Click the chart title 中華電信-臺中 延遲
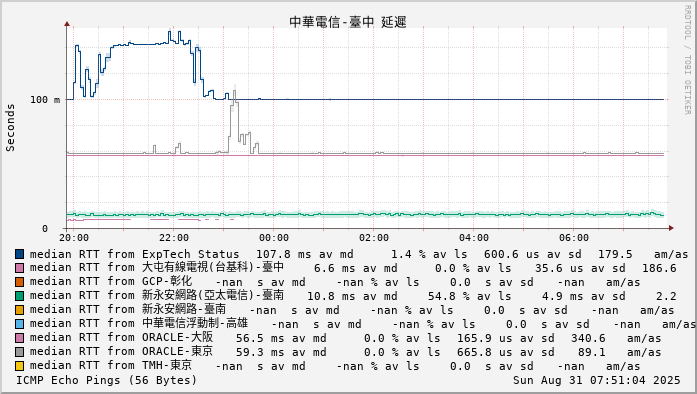 [x=348, y=22]
